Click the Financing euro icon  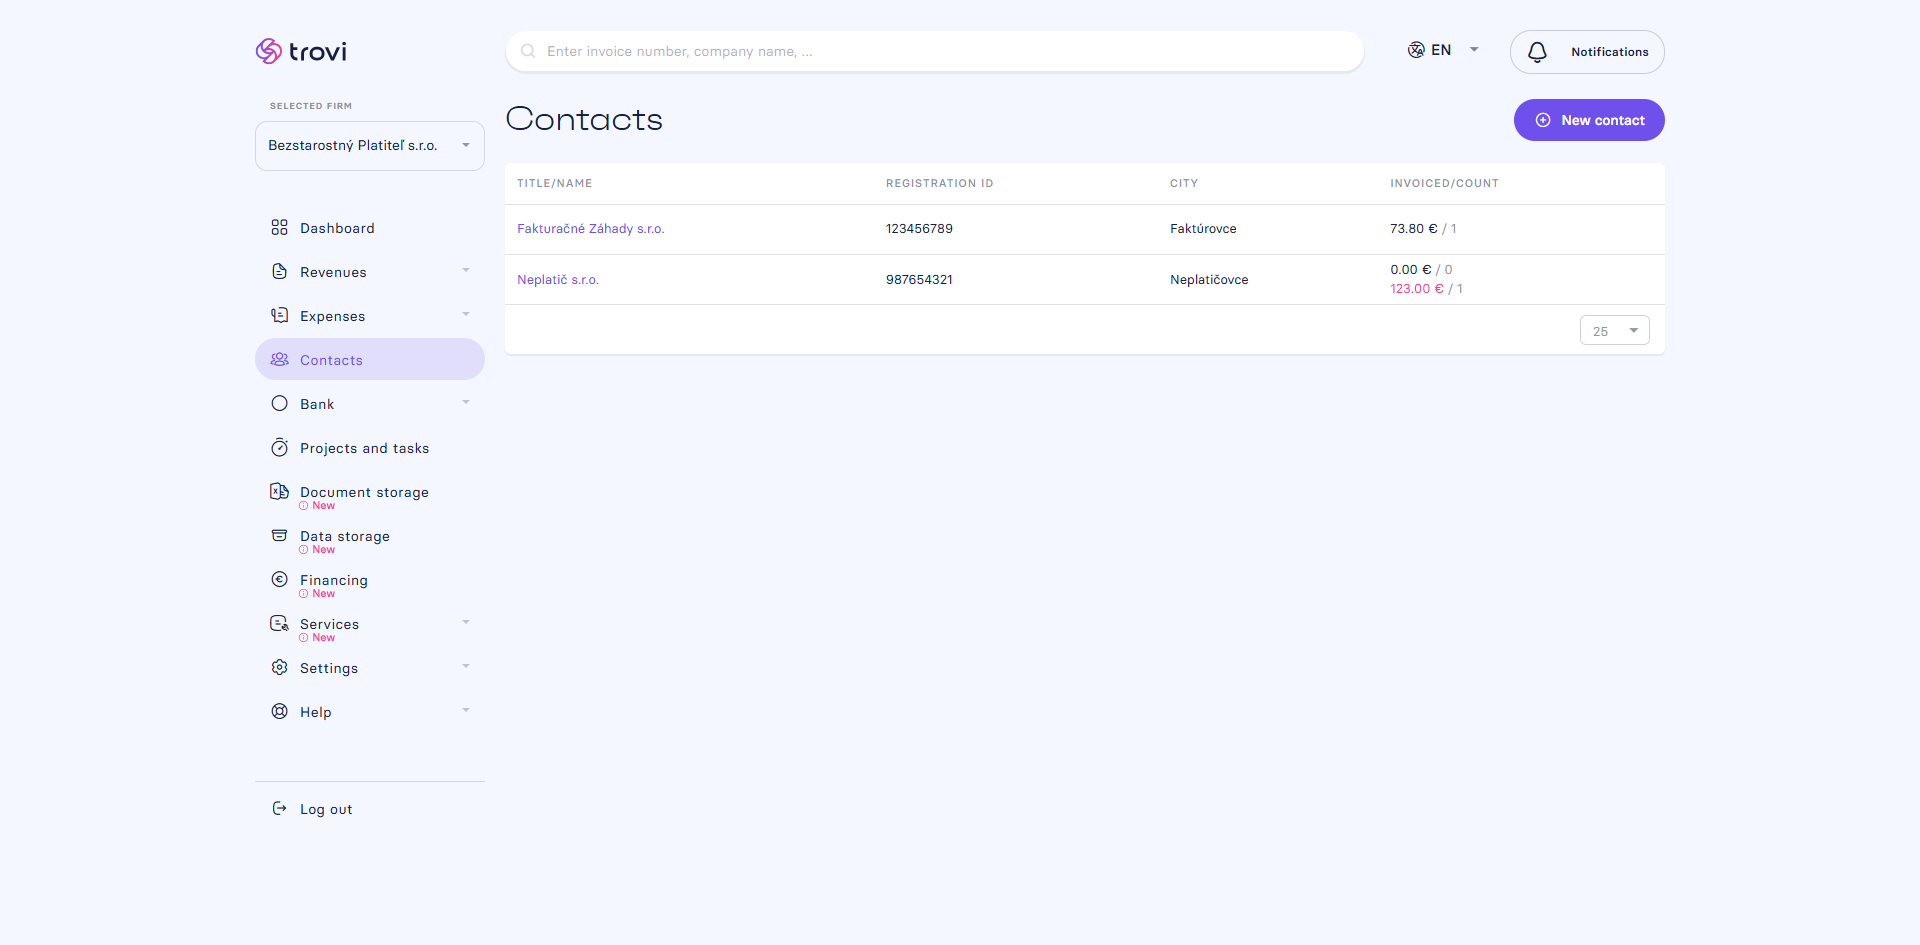tap(279, 579)
